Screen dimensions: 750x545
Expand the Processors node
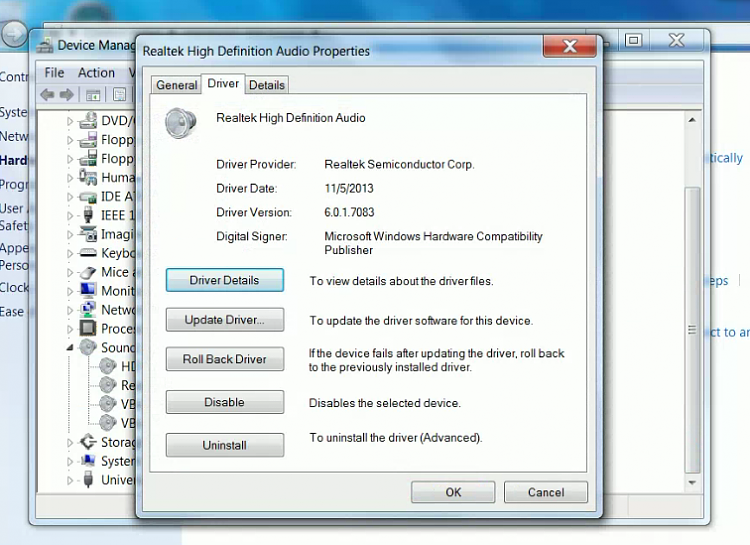(70, 329)
